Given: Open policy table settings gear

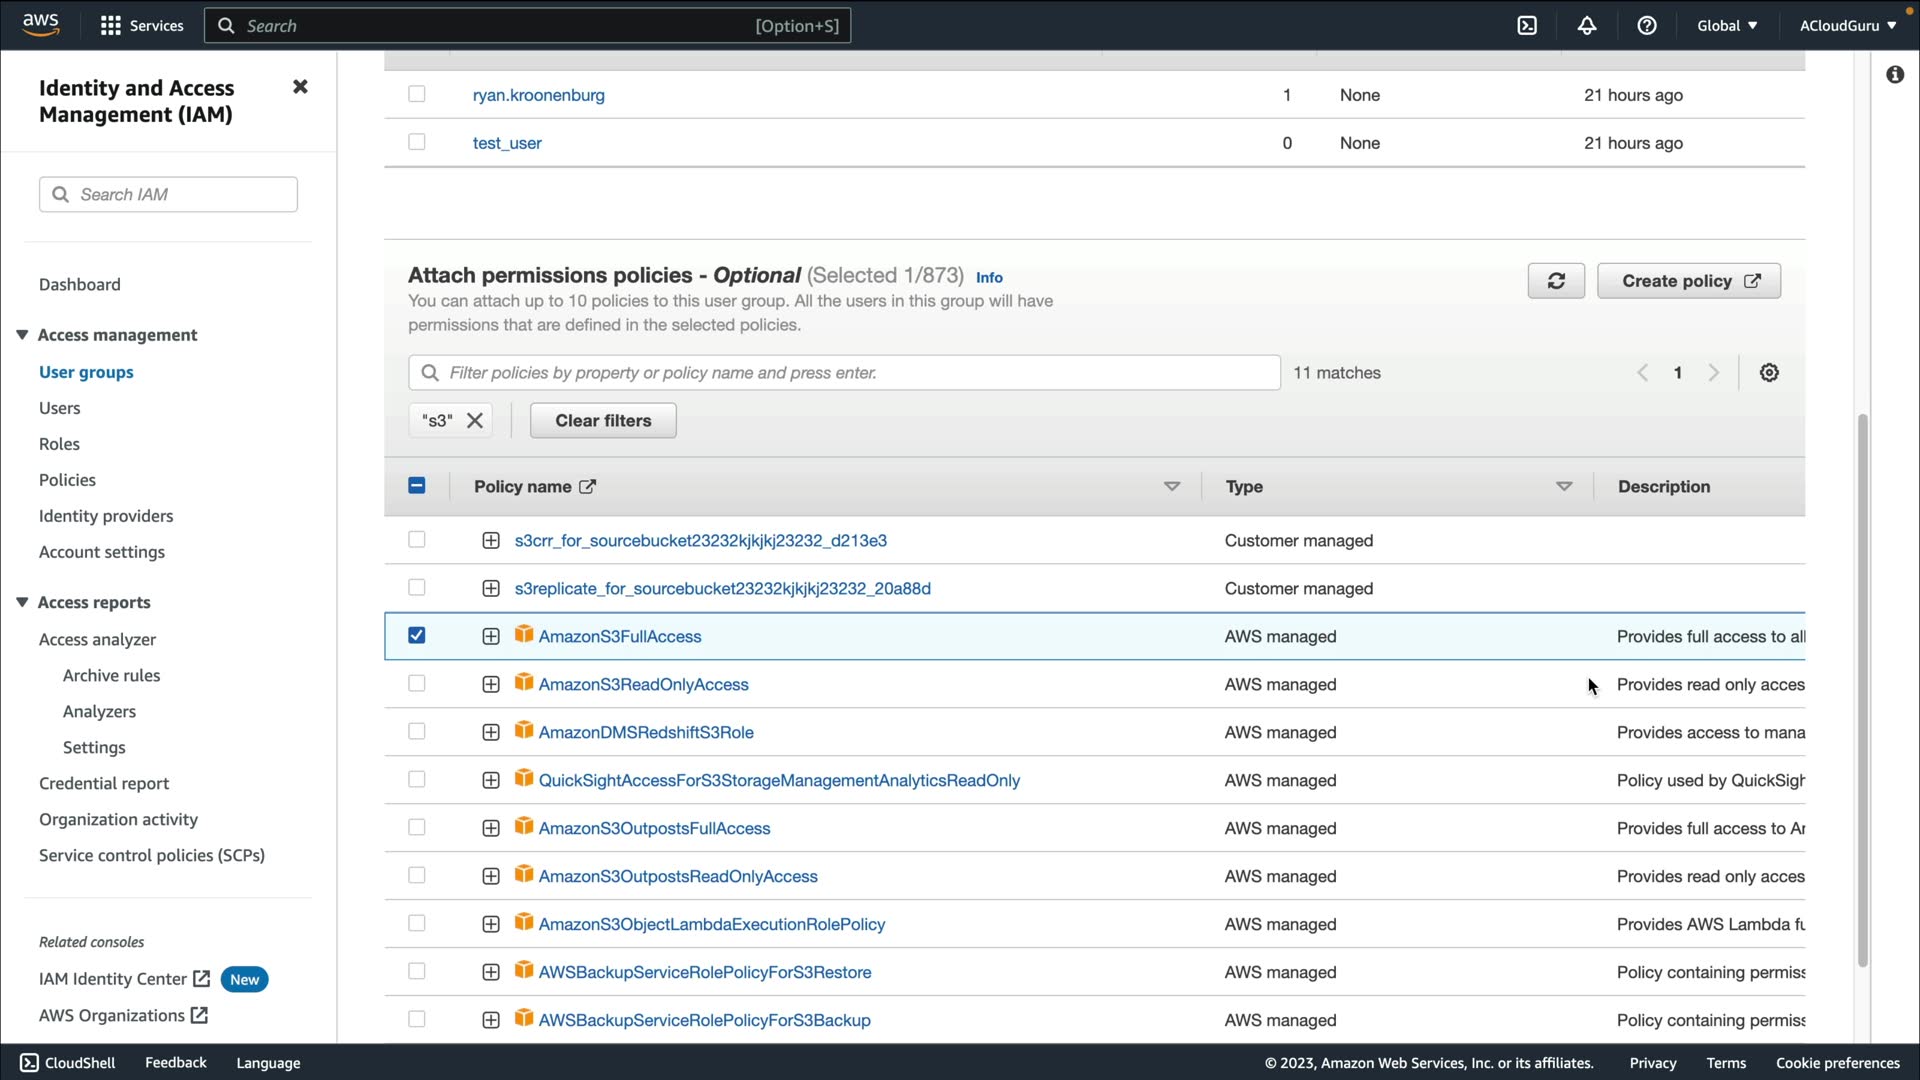Looking at the screenshot, I should [1769, 373].
